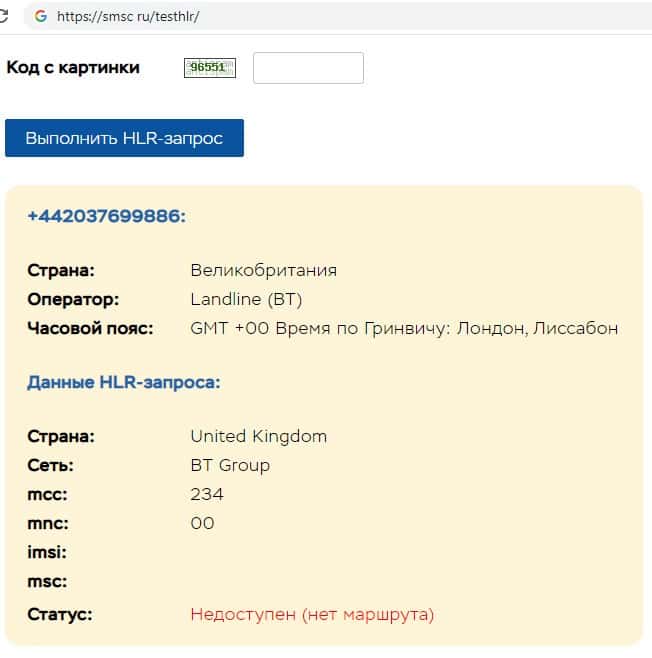Image resolution: width=652 pixels, height=658 pixels.
Task: Click the mnc value 00
Action: pos(202,523)
